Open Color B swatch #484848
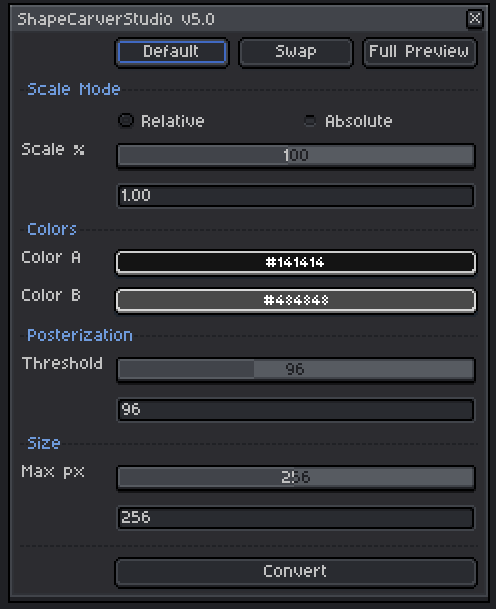496x609 pixels. coord(296,300)
